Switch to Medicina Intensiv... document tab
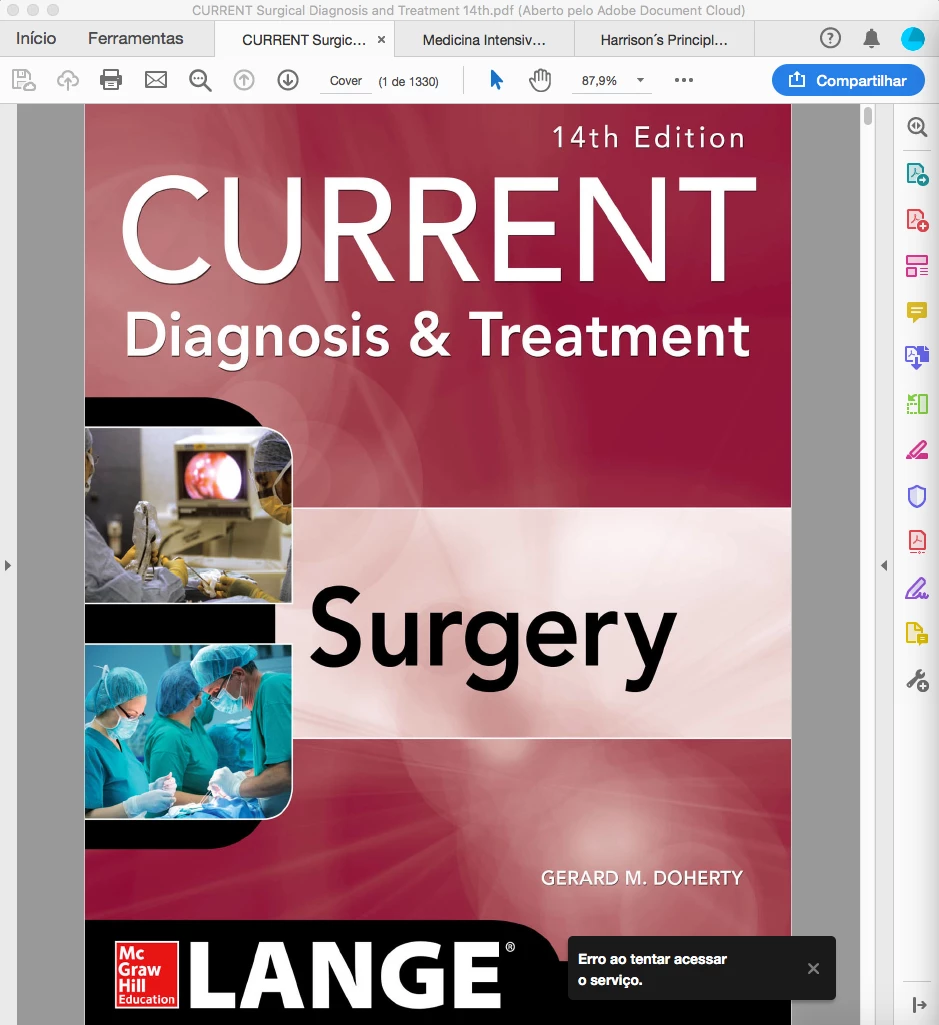The width and height of the screenshot is (939, 1025). [x=484, y=40]
